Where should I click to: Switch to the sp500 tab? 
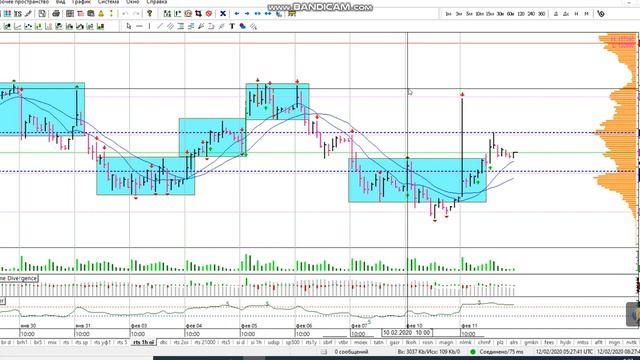click(293, 342)
